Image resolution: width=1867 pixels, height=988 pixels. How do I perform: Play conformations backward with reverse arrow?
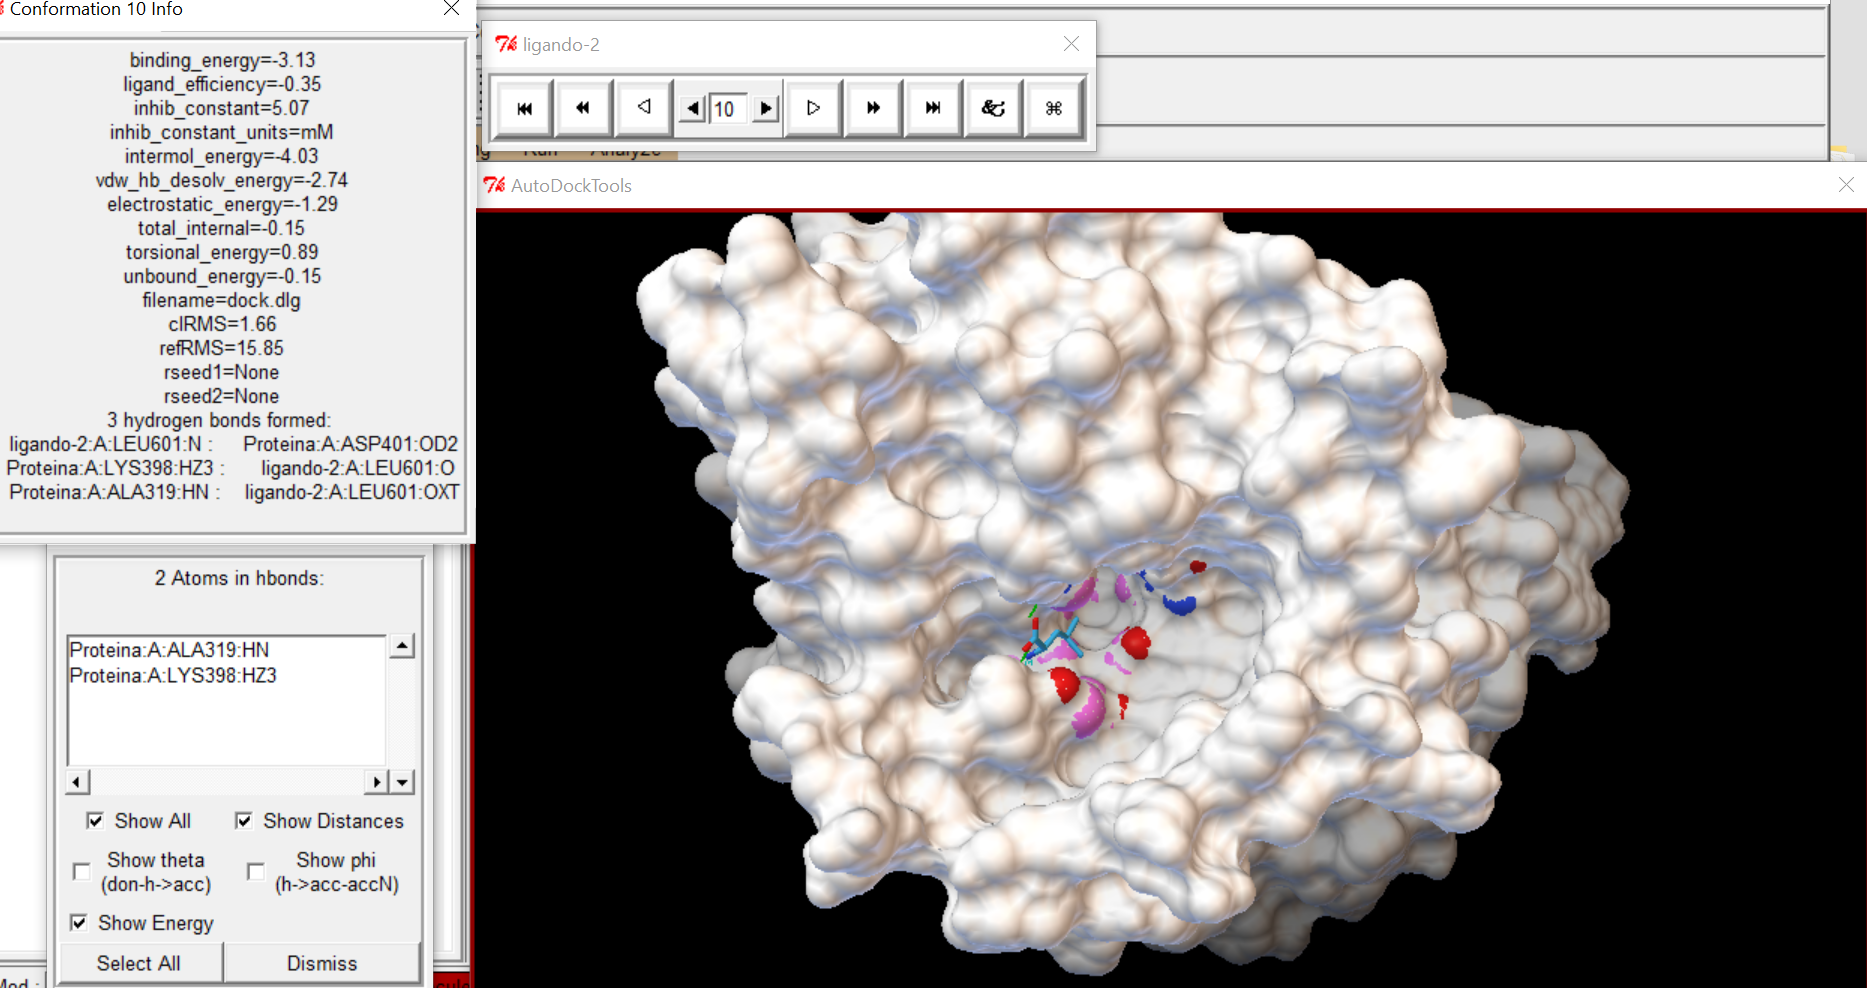coord(643,108)
